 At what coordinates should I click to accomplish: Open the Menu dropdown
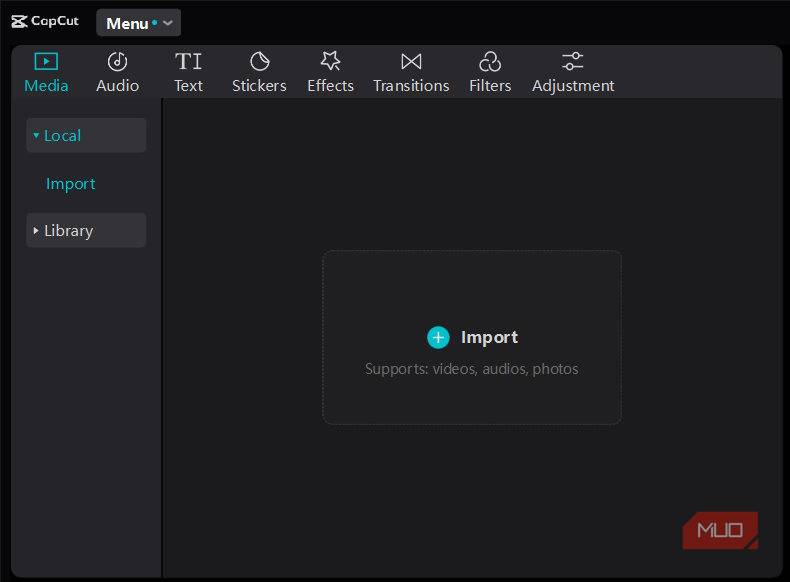point(139,23)
